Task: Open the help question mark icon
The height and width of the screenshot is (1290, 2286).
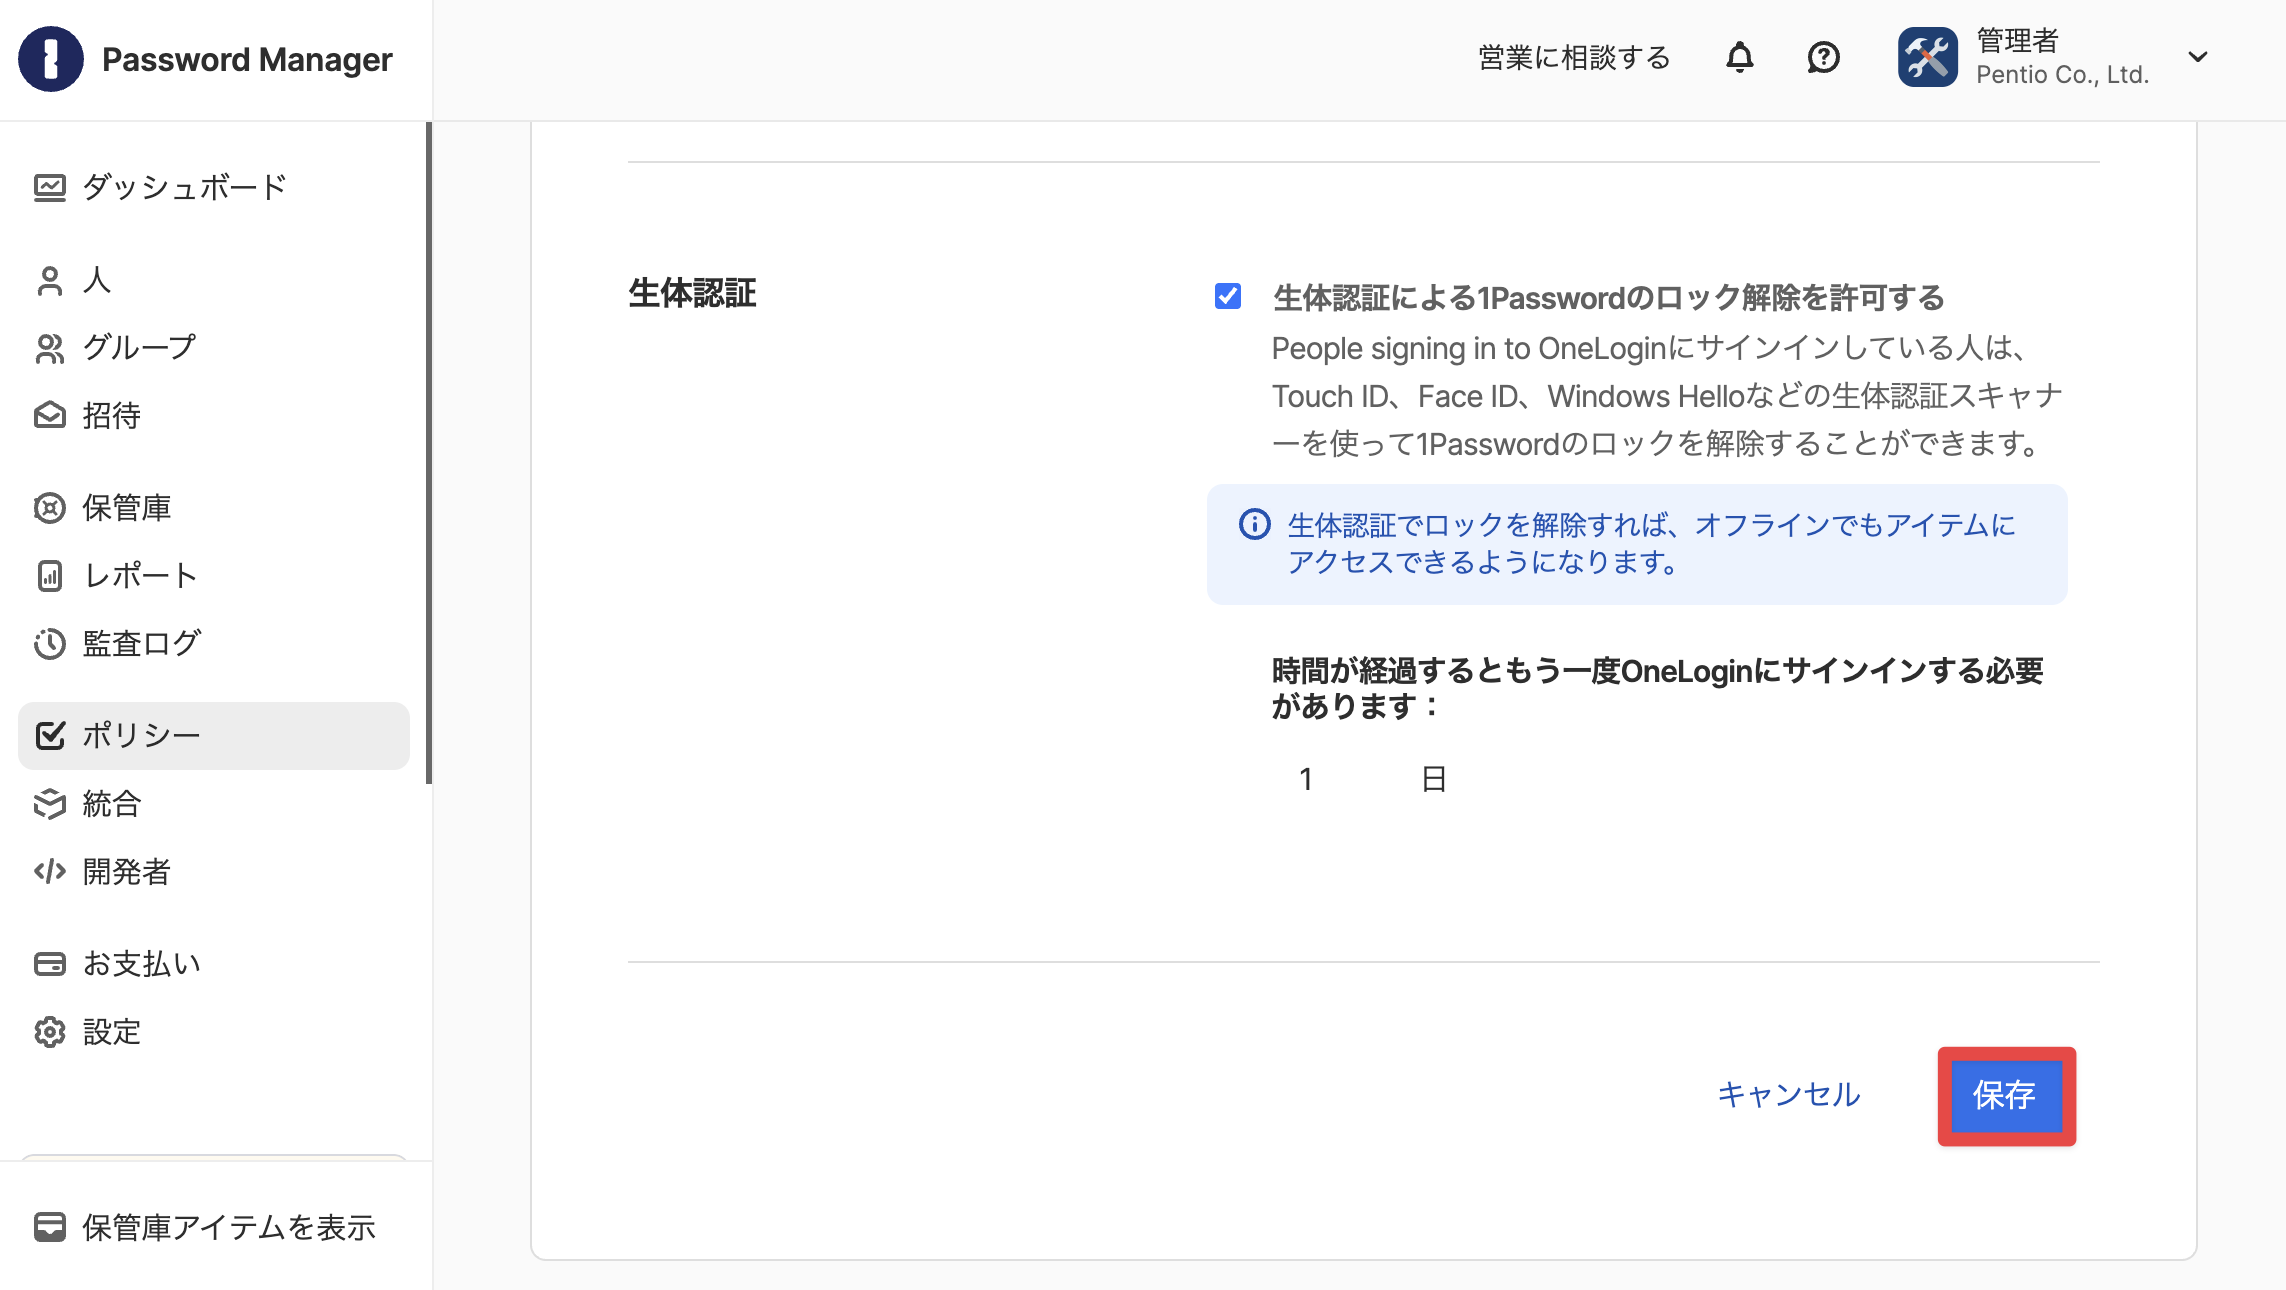Action: click(1824, 58)
